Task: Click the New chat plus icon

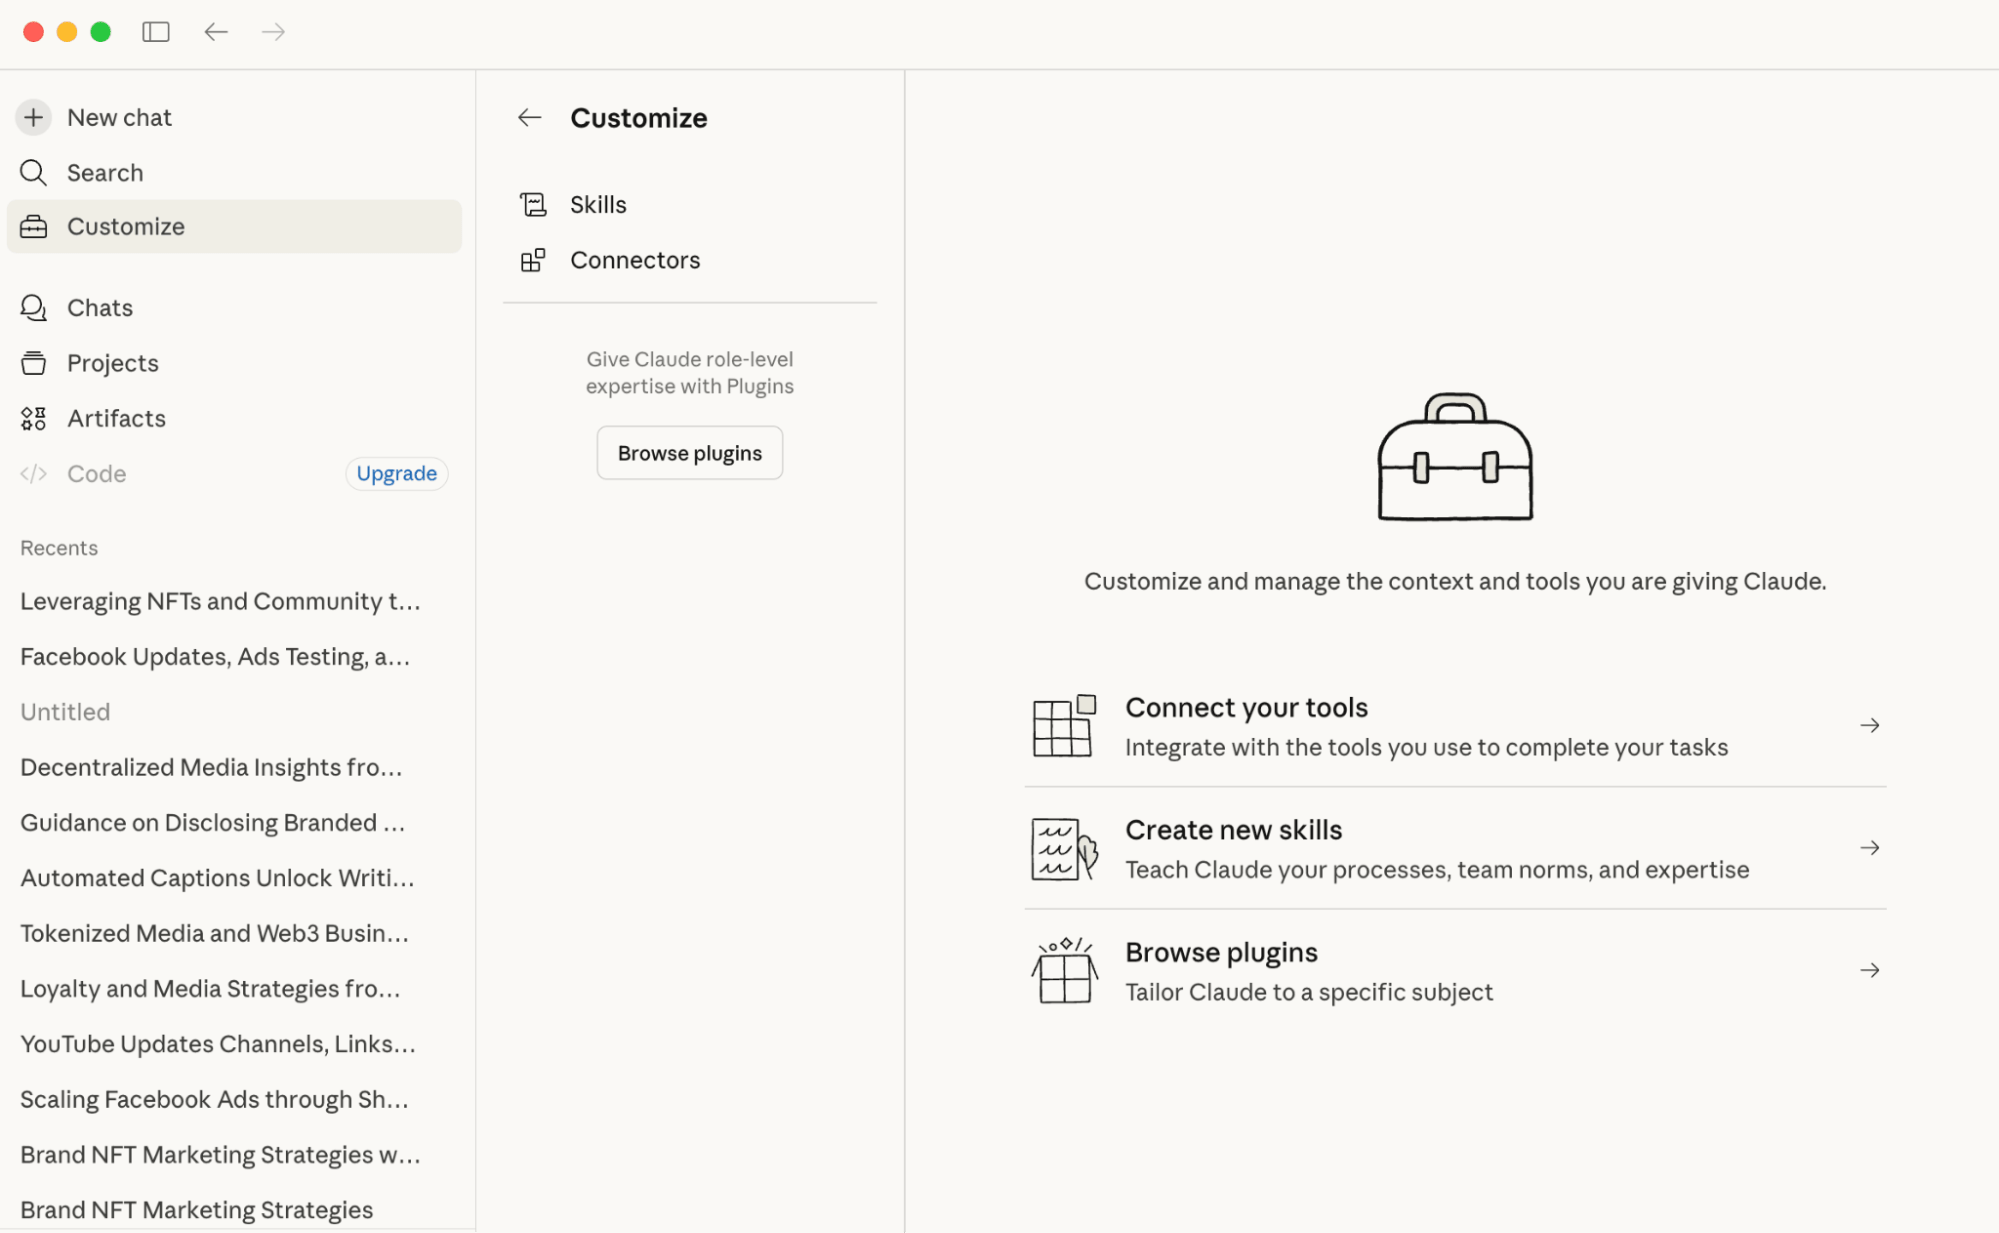Action: [x=33, y=117]
